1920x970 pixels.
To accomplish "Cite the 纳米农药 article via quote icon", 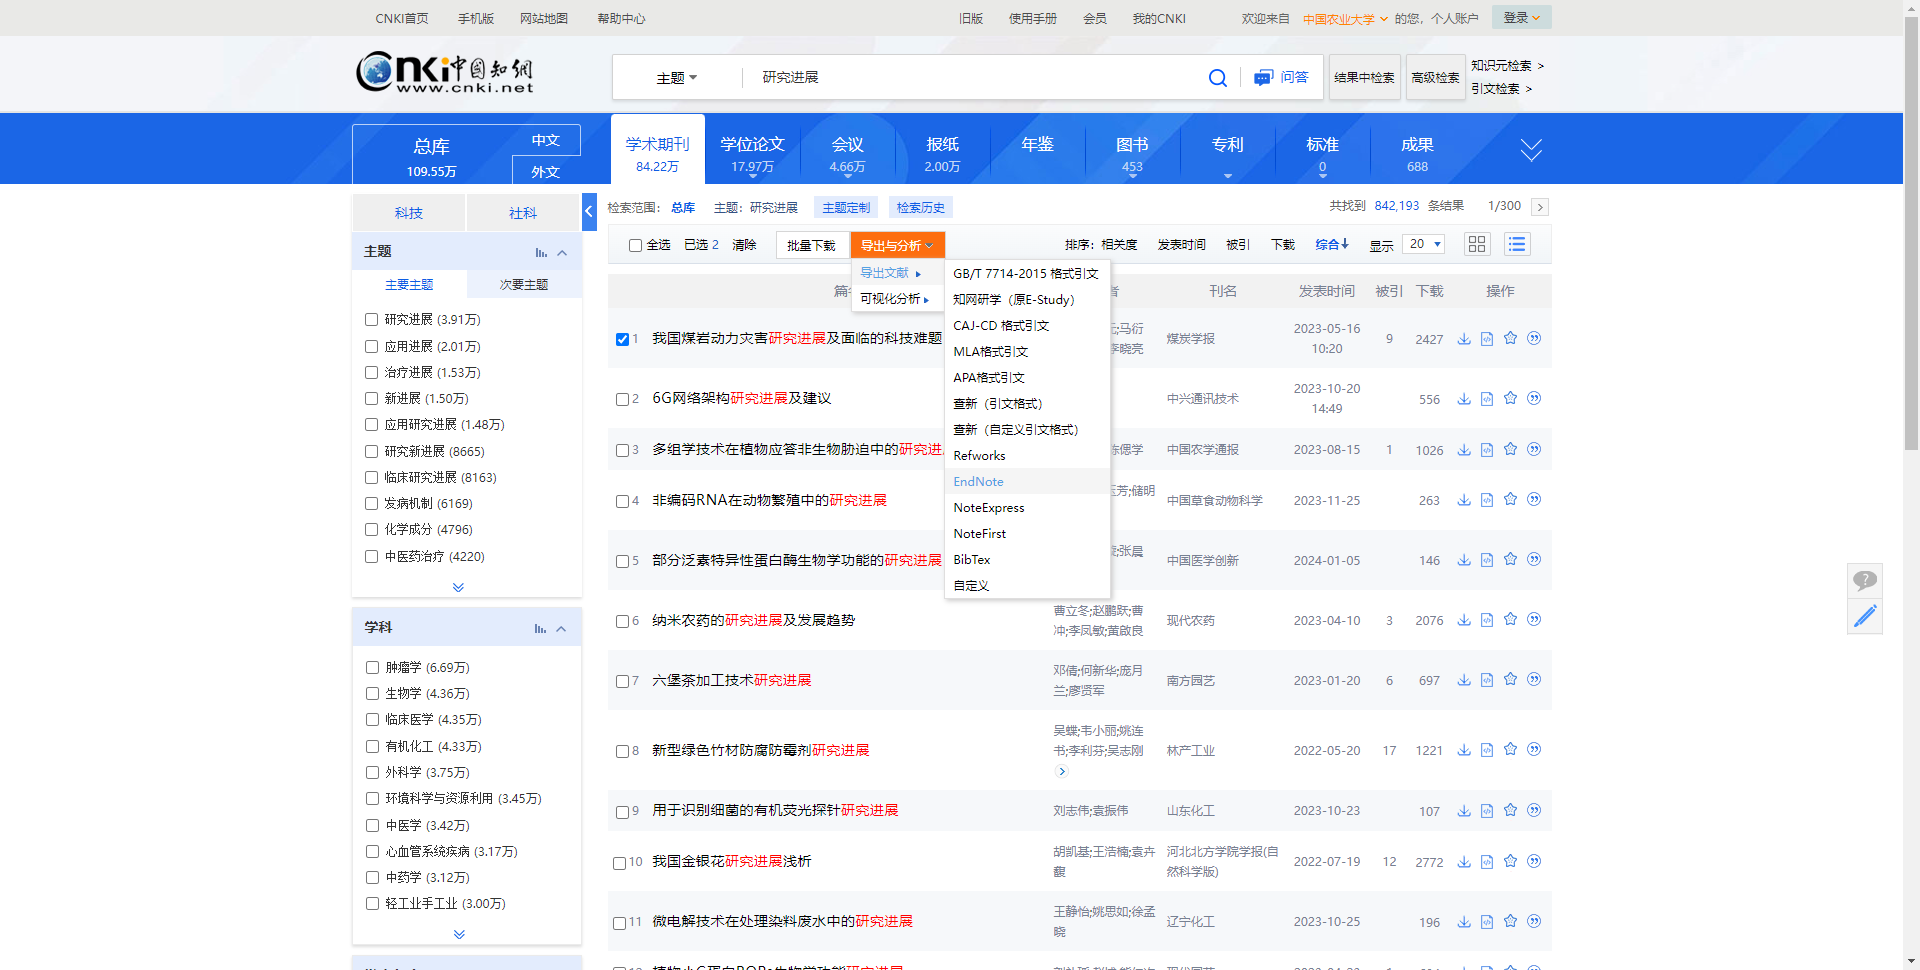I will (1534, 620).
